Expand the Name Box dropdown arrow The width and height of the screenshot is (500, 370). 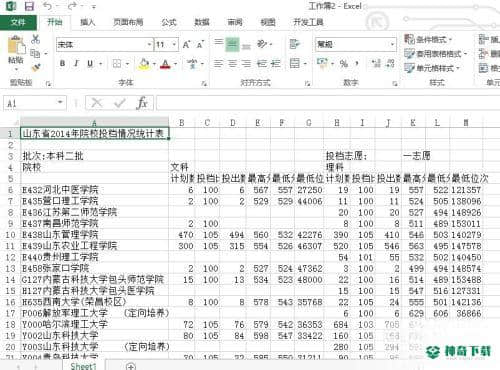click(60, 102)
